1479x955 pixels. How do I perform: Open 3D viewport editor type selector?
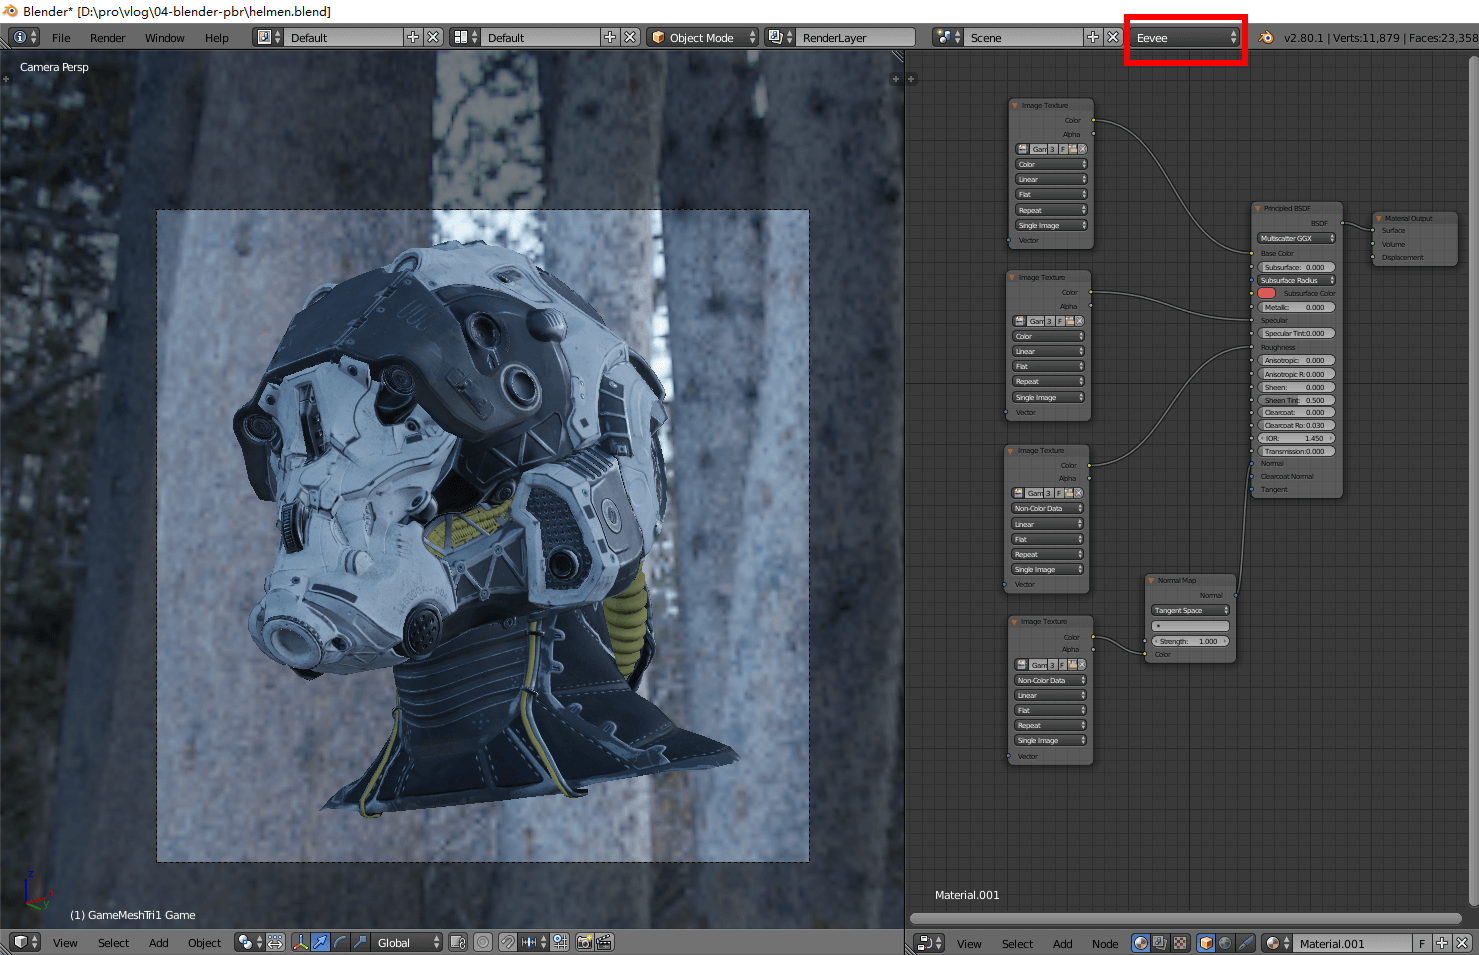[x=25, y=942]
